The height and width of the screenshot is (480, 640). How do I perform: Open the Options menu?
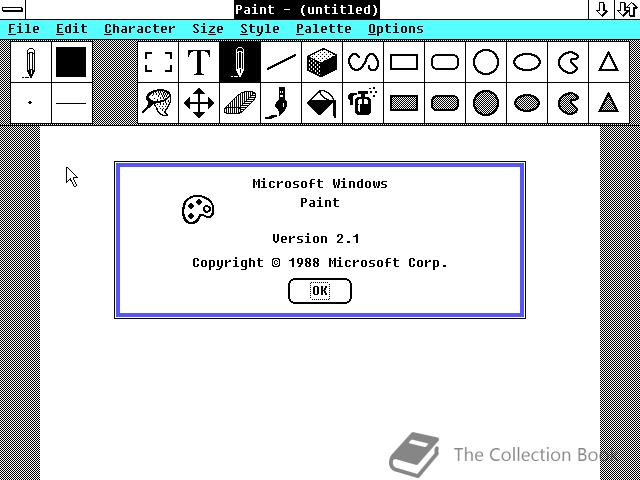pos(396,29)
